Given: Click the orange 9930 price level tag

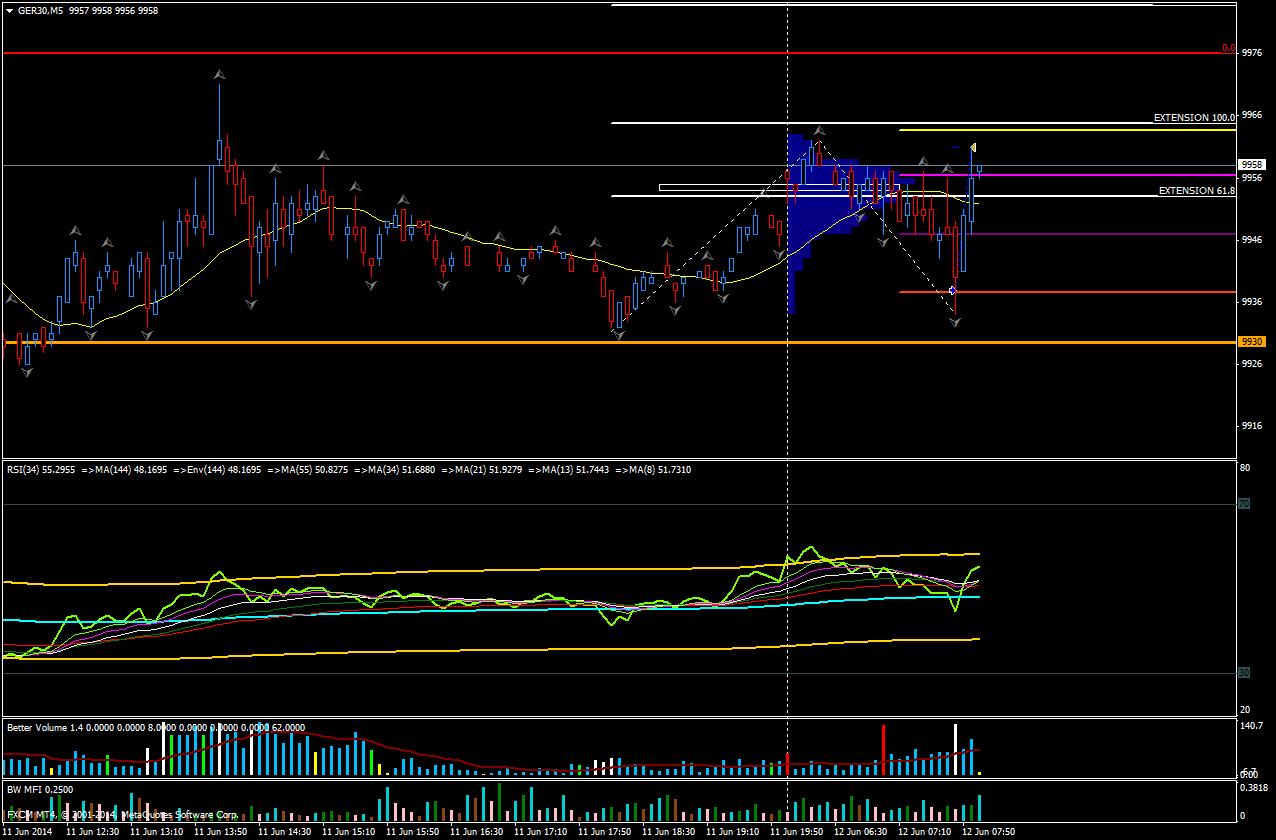Looking at the screenshot, I should pyautogui.click(x=1252, y=342).
